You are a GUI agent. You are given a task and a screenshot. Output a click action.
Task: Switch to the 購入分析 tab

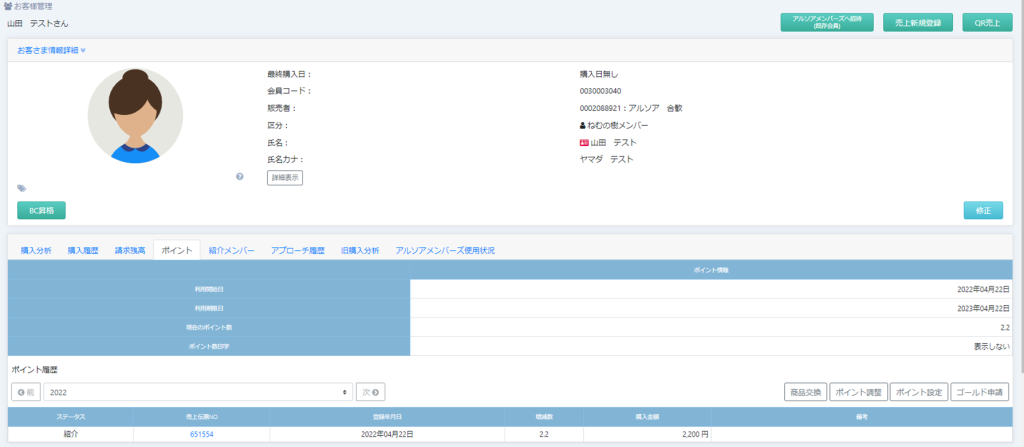pyautogui.click(x=36, y=250)
